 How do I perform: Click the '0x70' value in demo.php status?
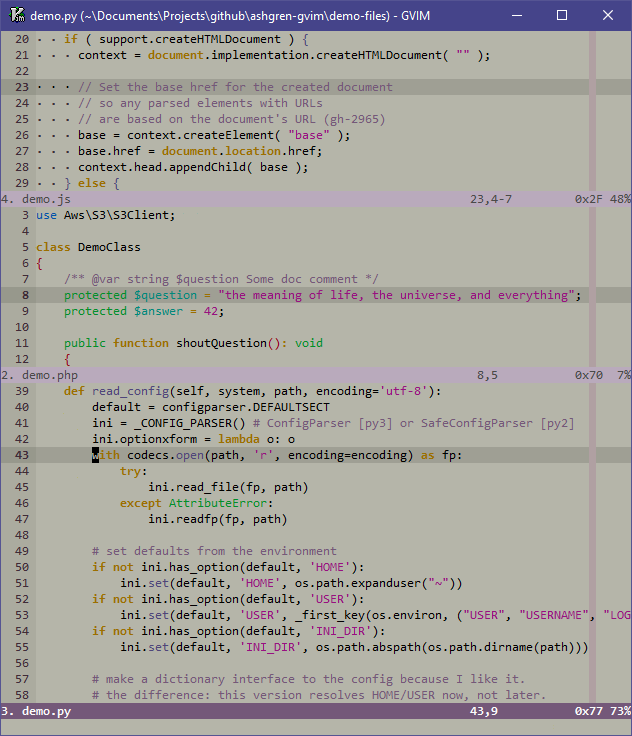coord(589,375)
